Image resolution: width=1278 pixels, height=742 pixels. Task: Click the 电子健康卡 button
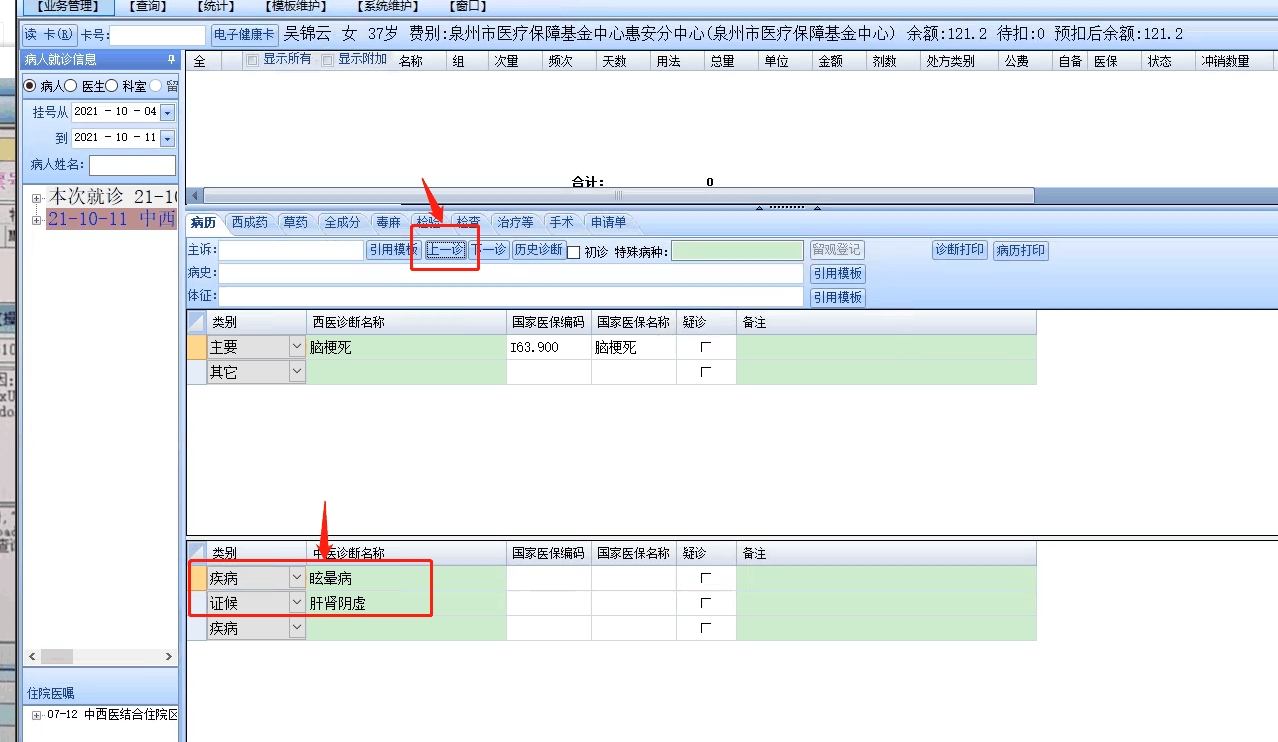(x=244, y=35)
